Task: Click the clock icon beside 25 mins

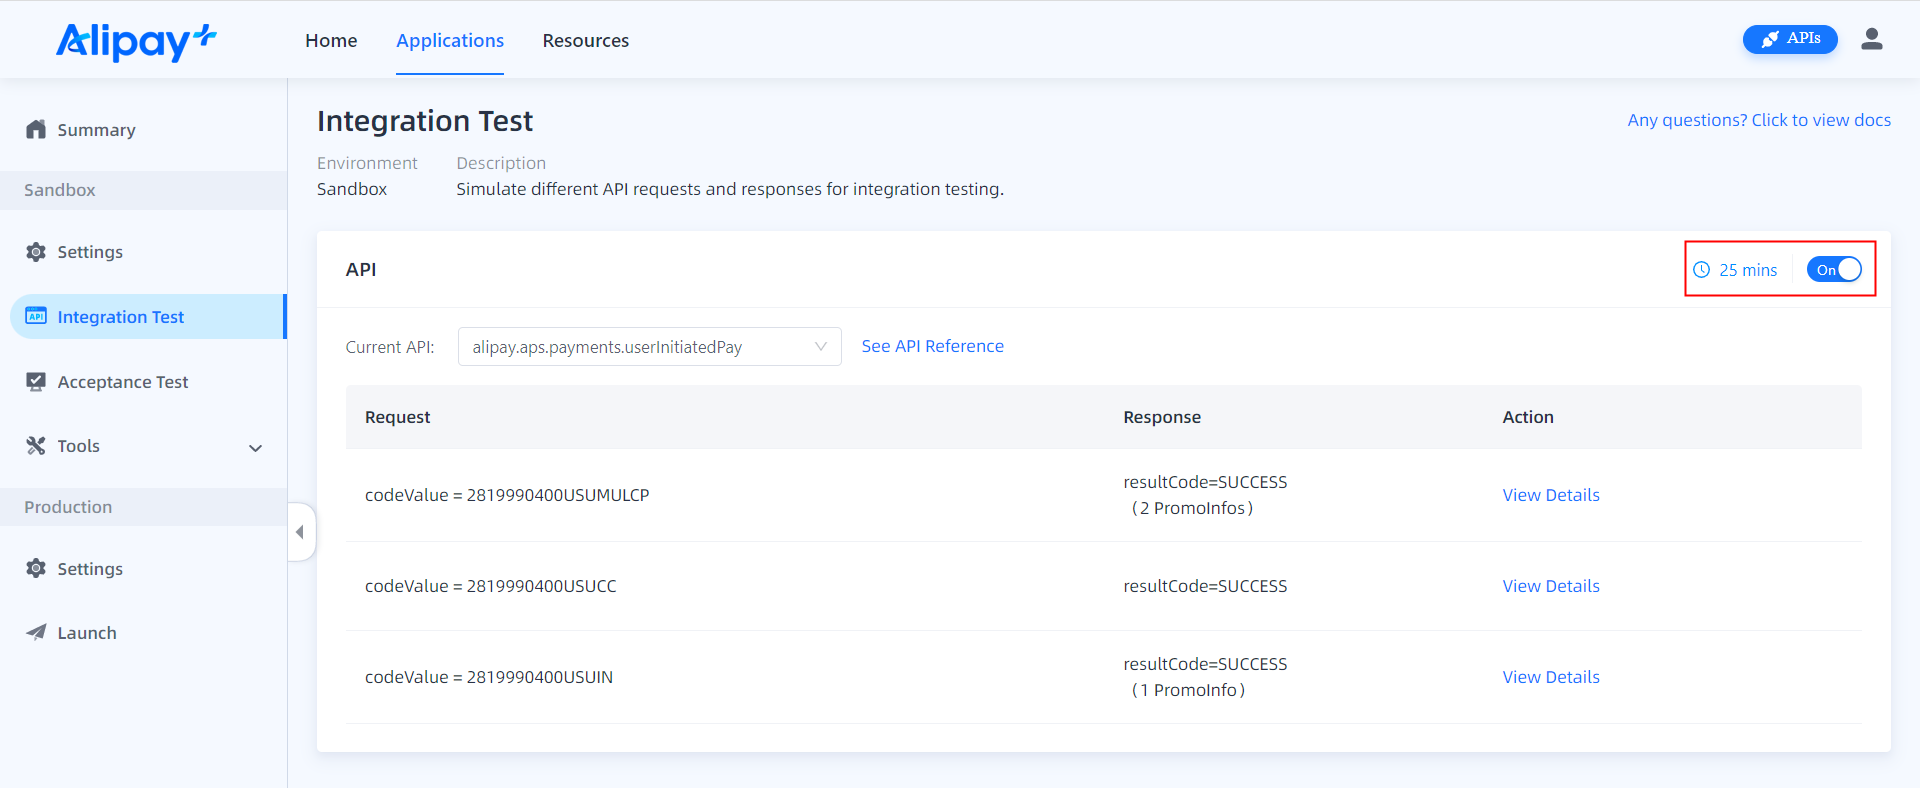Action: click(1701, 270)
